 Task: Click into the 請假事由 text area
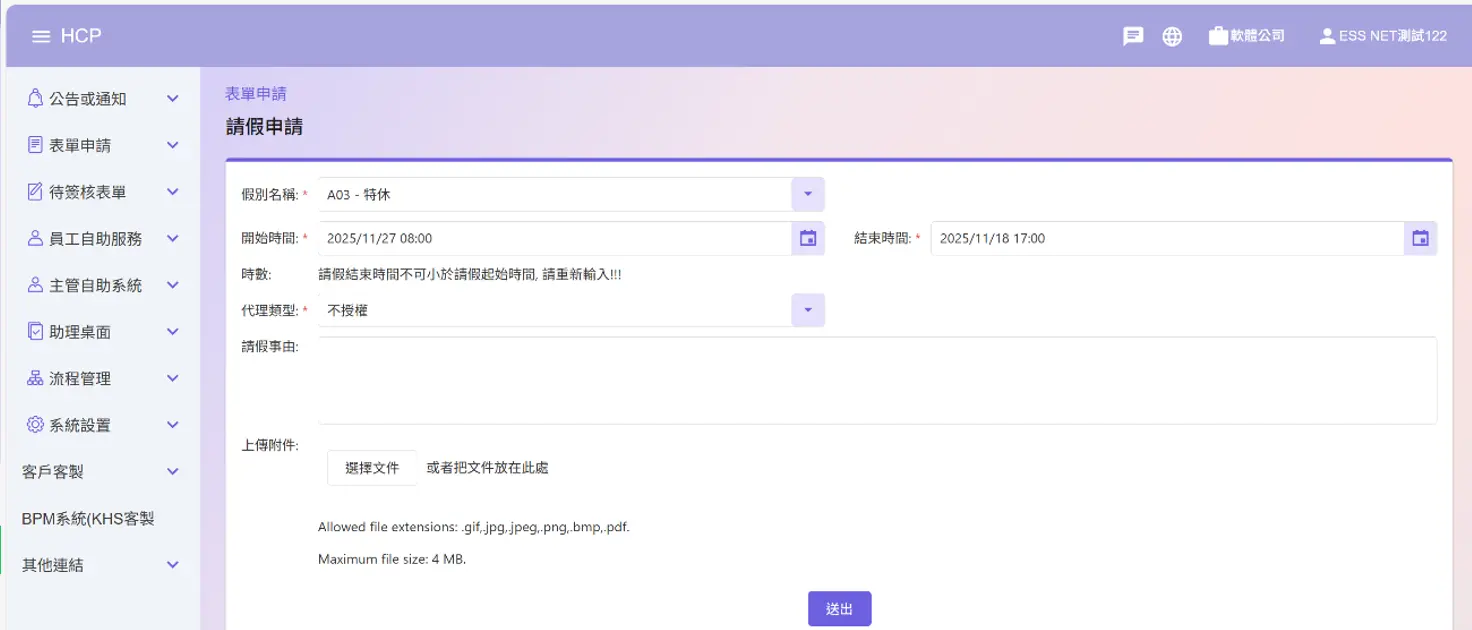coord(876,380)
